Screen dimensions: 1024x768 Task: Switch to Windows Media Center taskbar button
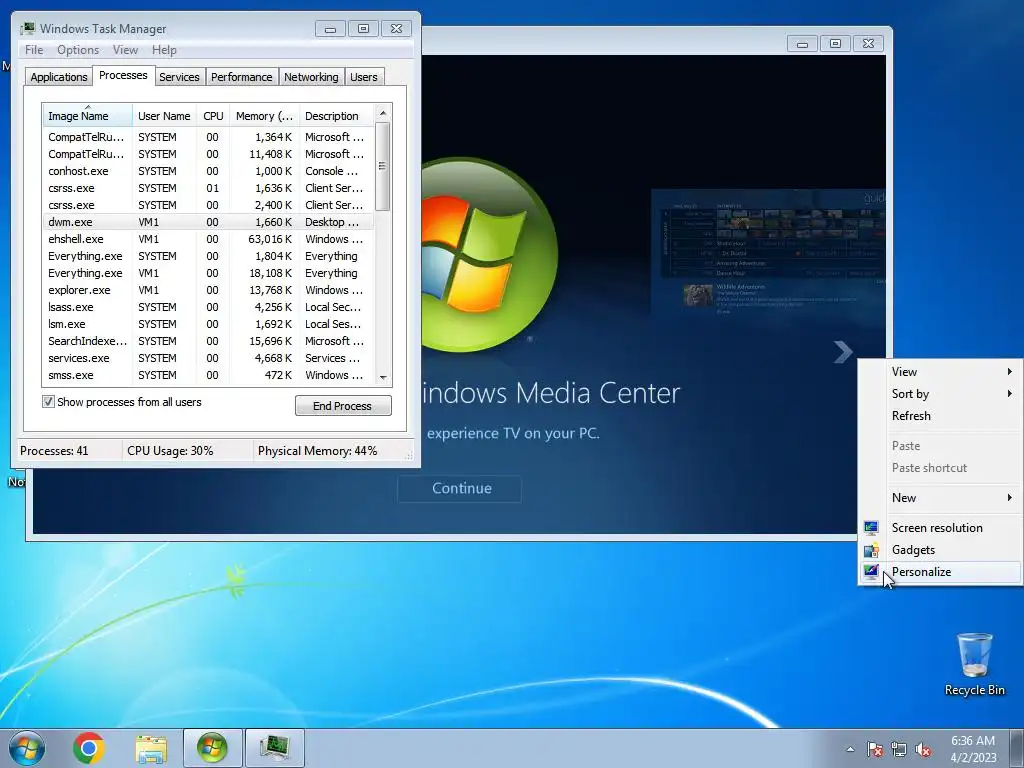[x=212, y=748]
